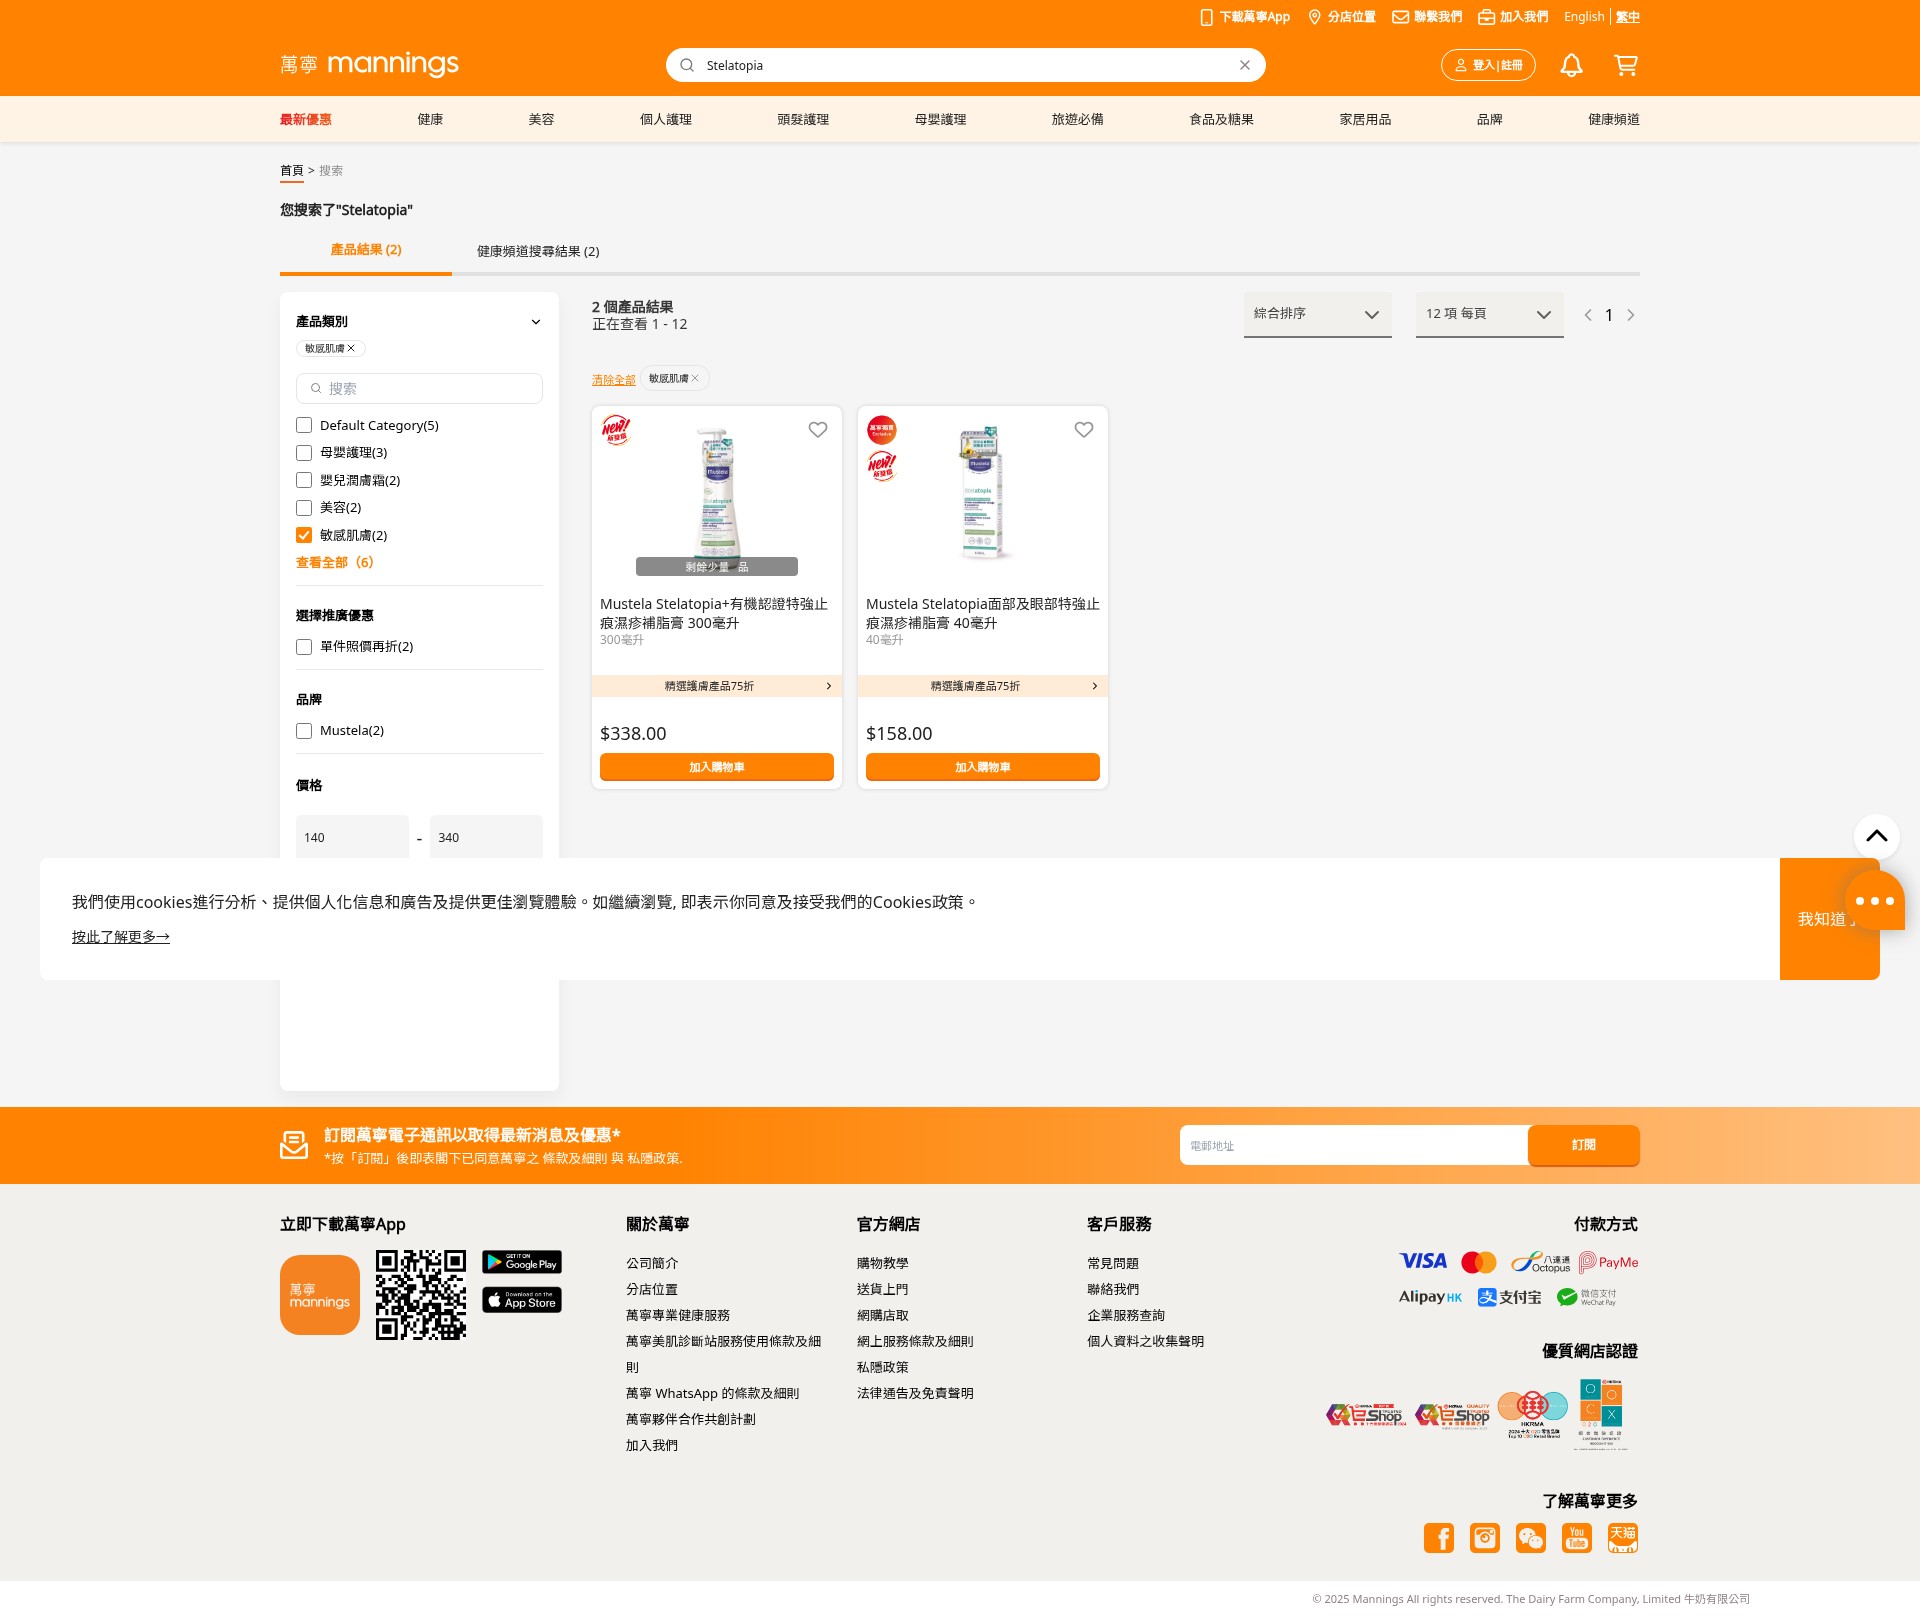Open the 綜合排序 sort dropdown
Viewport: 1920px width, 1618px height.
(x=1317, y=314)
